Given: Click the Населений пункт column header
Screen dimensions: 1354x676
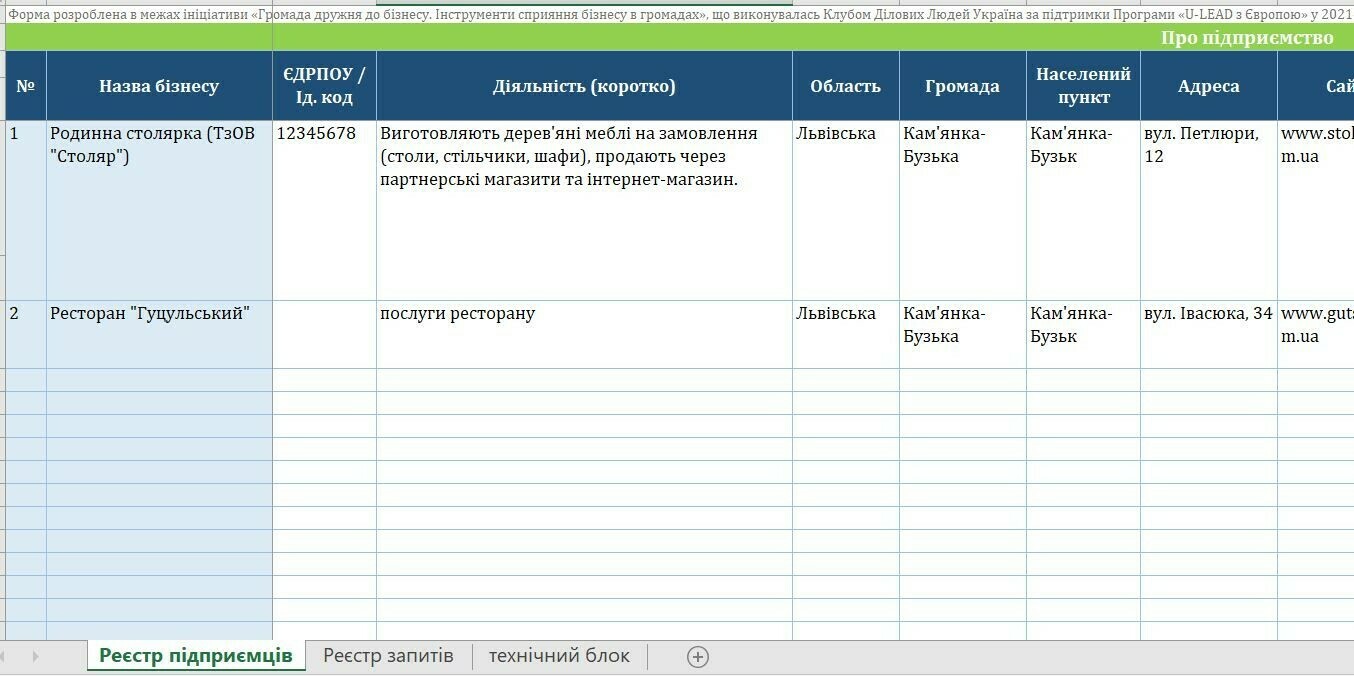Looking at the screenshot, I should (1083, 86).
